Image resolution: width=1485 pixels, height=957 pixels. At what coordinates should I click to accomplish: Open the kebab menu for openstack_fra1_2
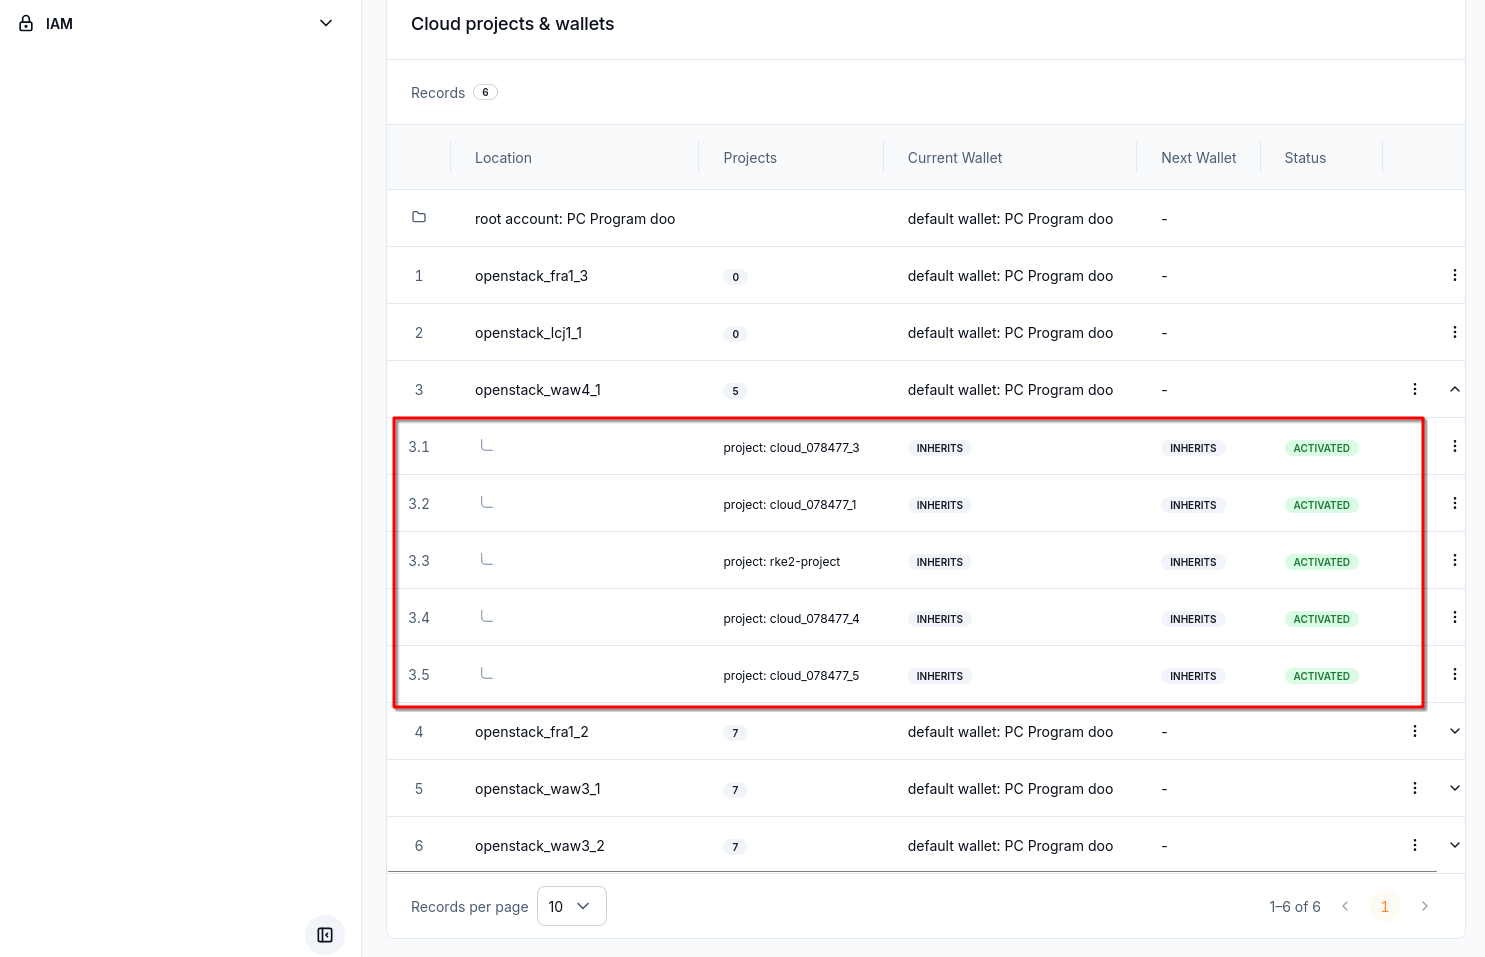(x=1414, y=731)
